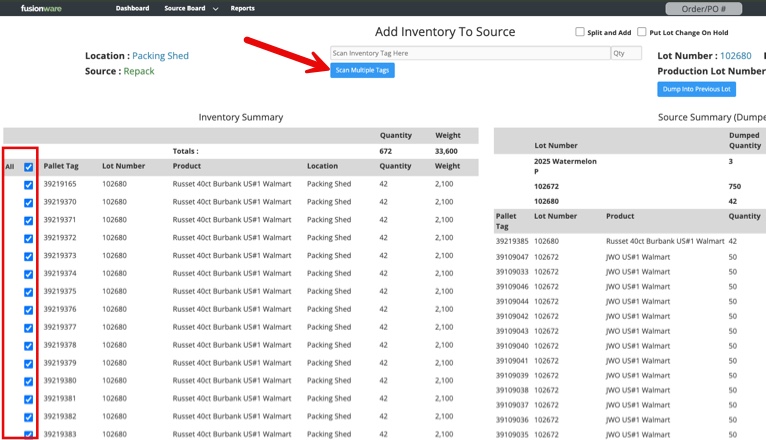Screen dimensions: 766x440
Task: Click the Repack source link
Action: (139, 71)
